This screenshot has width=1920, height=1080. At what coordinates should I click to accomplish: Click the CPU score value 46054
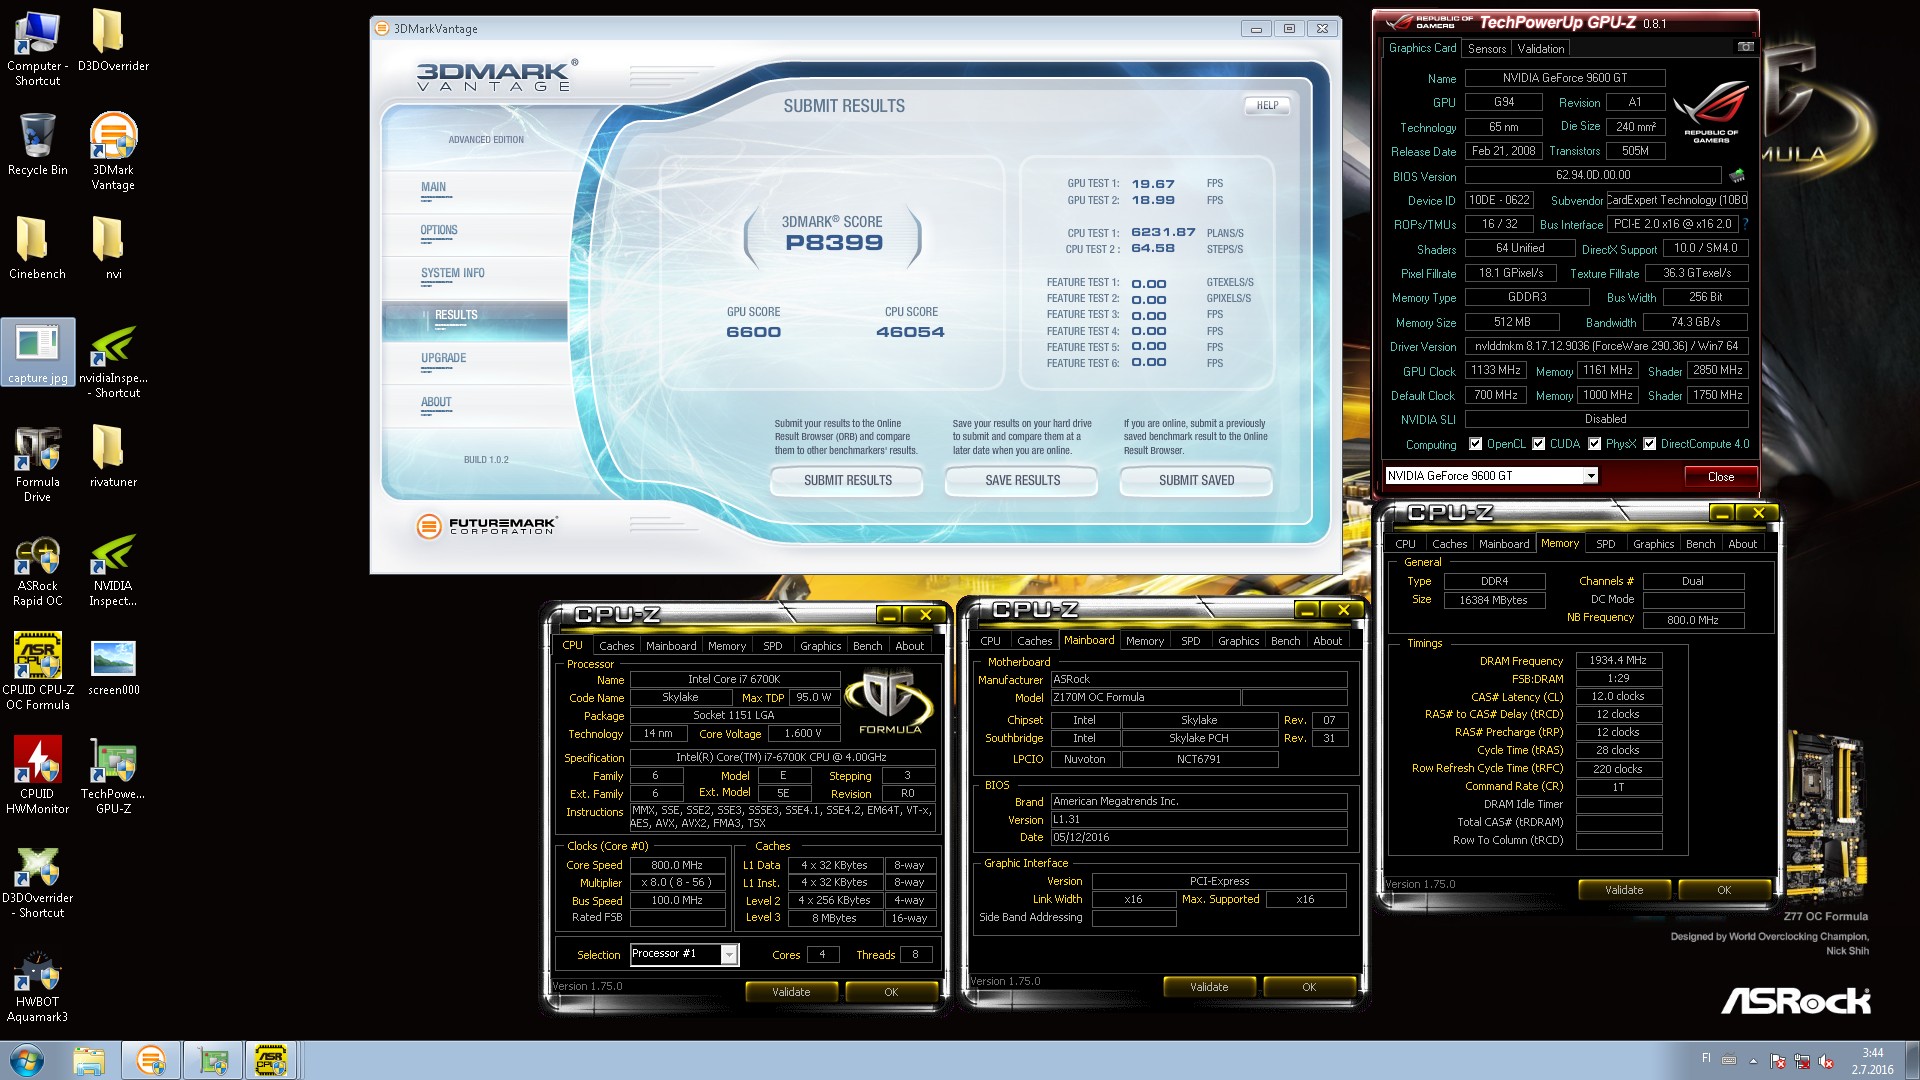click(910, 332)
